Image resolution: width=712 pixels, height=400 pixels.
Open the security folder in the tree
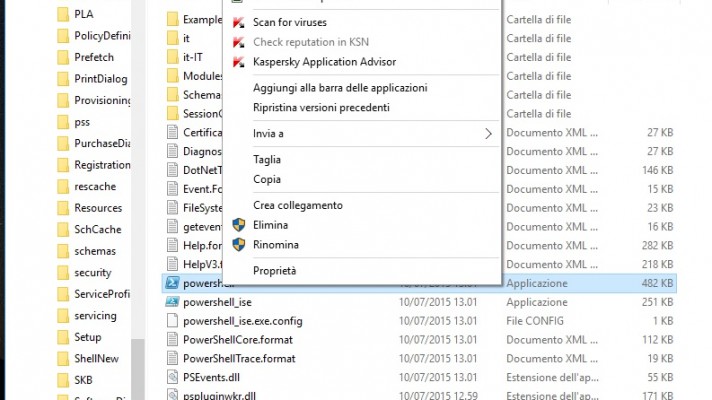coord(92,272)
